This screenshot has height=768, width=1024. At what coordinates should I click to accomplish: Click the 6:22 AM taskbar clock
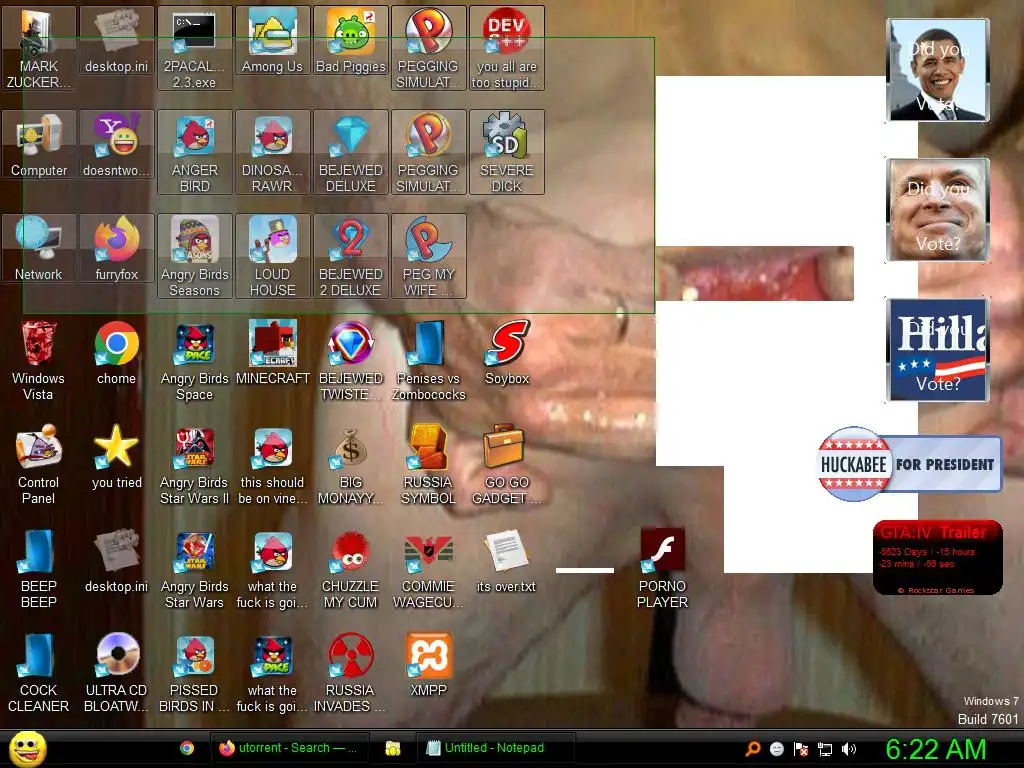coord(936,749)
